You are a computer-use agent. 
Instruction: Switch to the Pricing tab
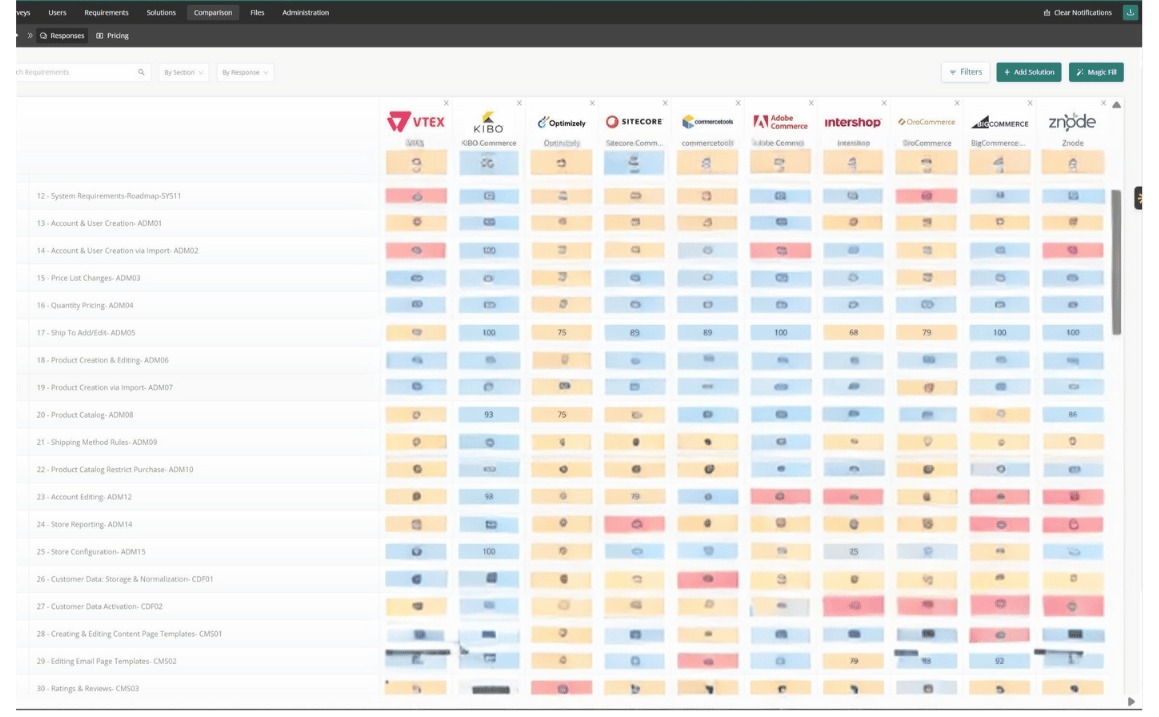point(113,36)
